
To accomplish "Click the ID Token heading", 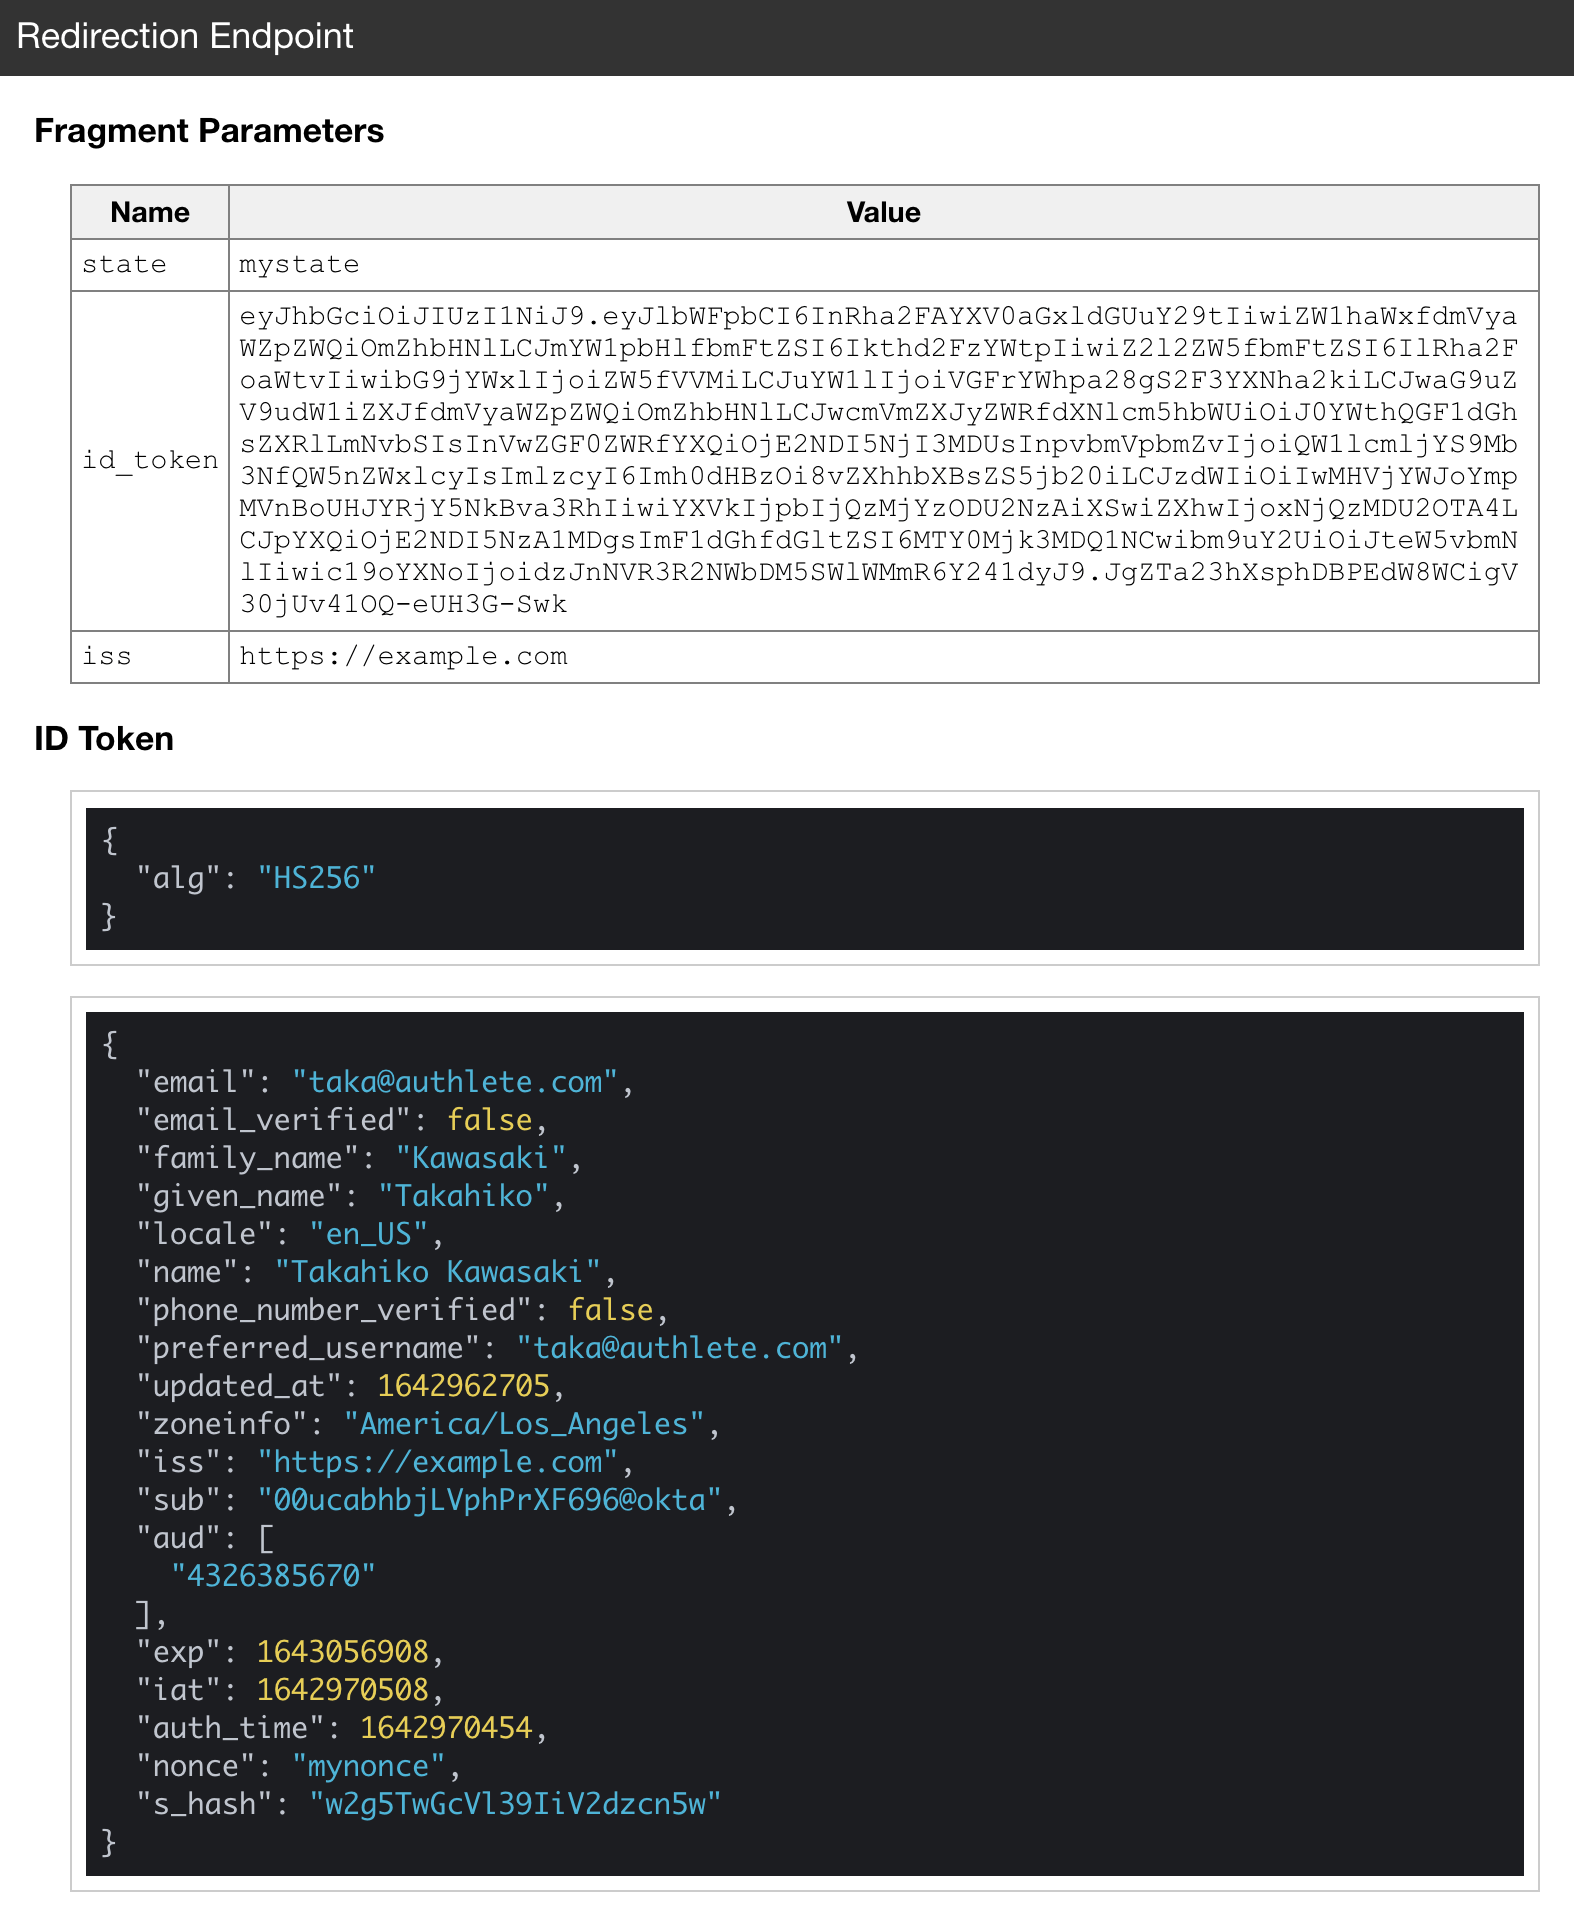I will (104, 739).
